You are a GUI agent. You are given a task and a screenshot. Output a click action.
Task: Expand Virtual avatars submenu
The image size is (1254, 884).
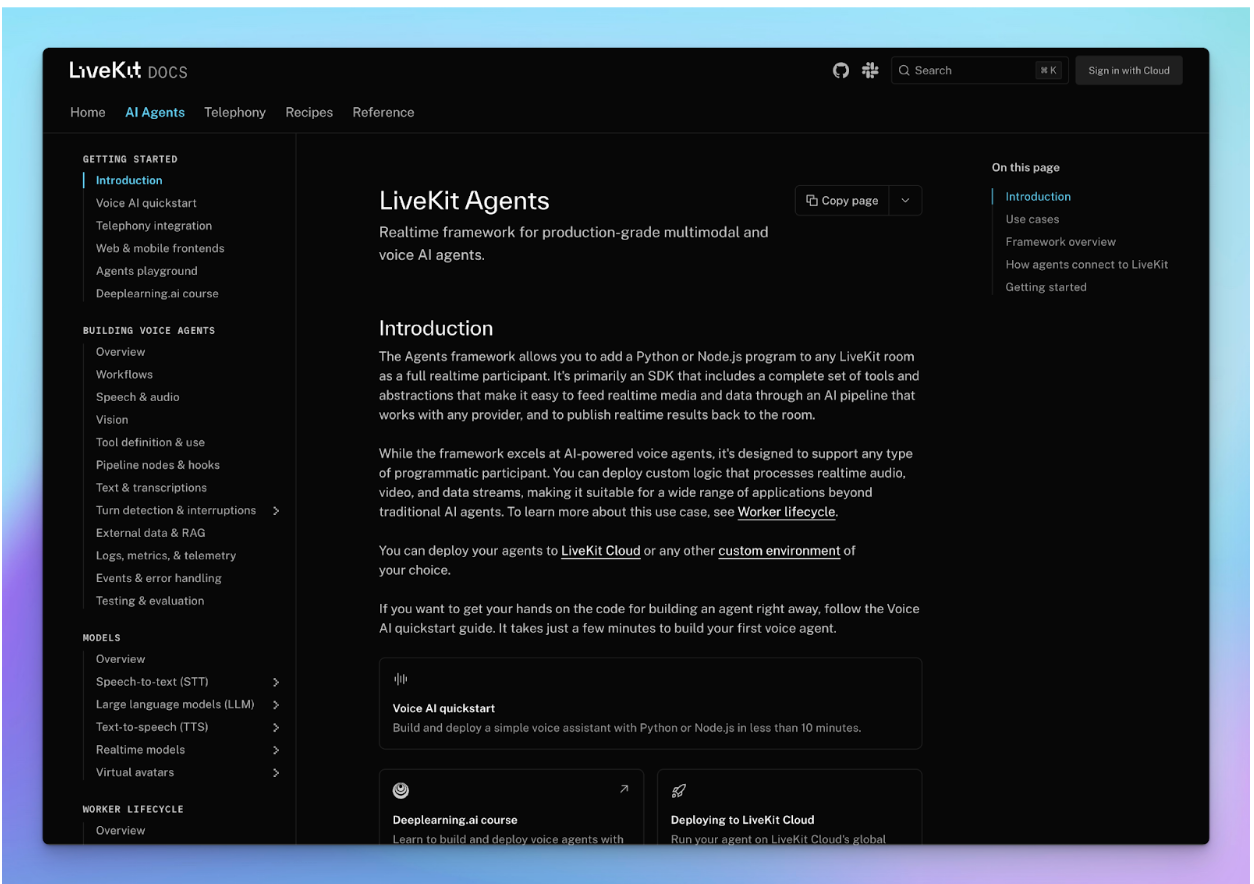click(x=276, y=773)
